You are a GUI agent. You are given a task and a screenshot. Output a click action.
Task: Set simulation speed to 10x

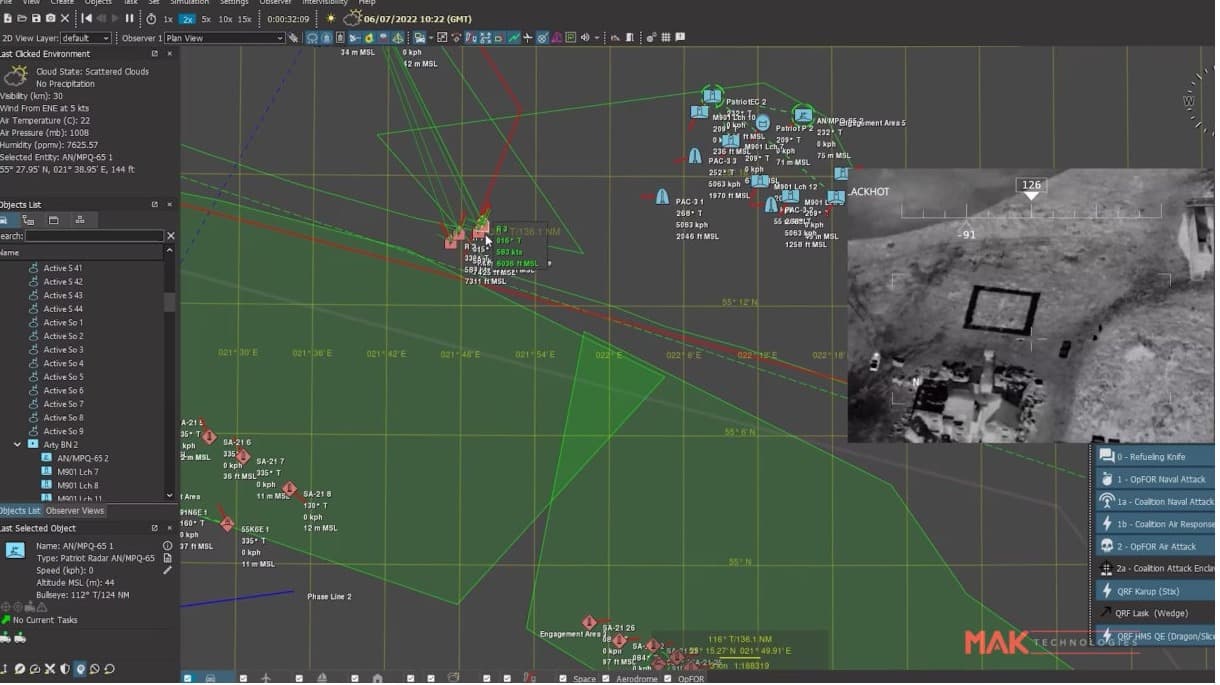click(225, 19)
